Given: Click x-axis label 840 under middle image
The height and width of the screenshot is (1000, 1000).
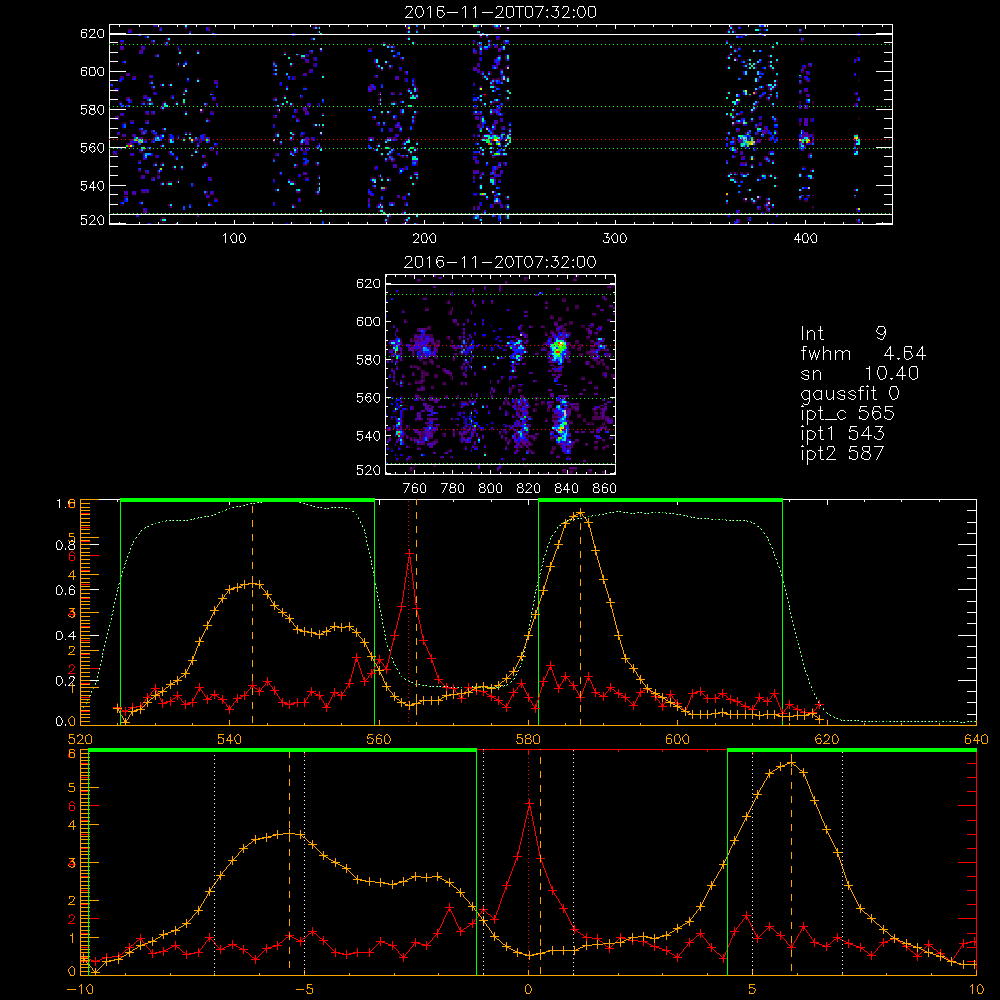Looking at the screenshot, I should click(566, 489).
